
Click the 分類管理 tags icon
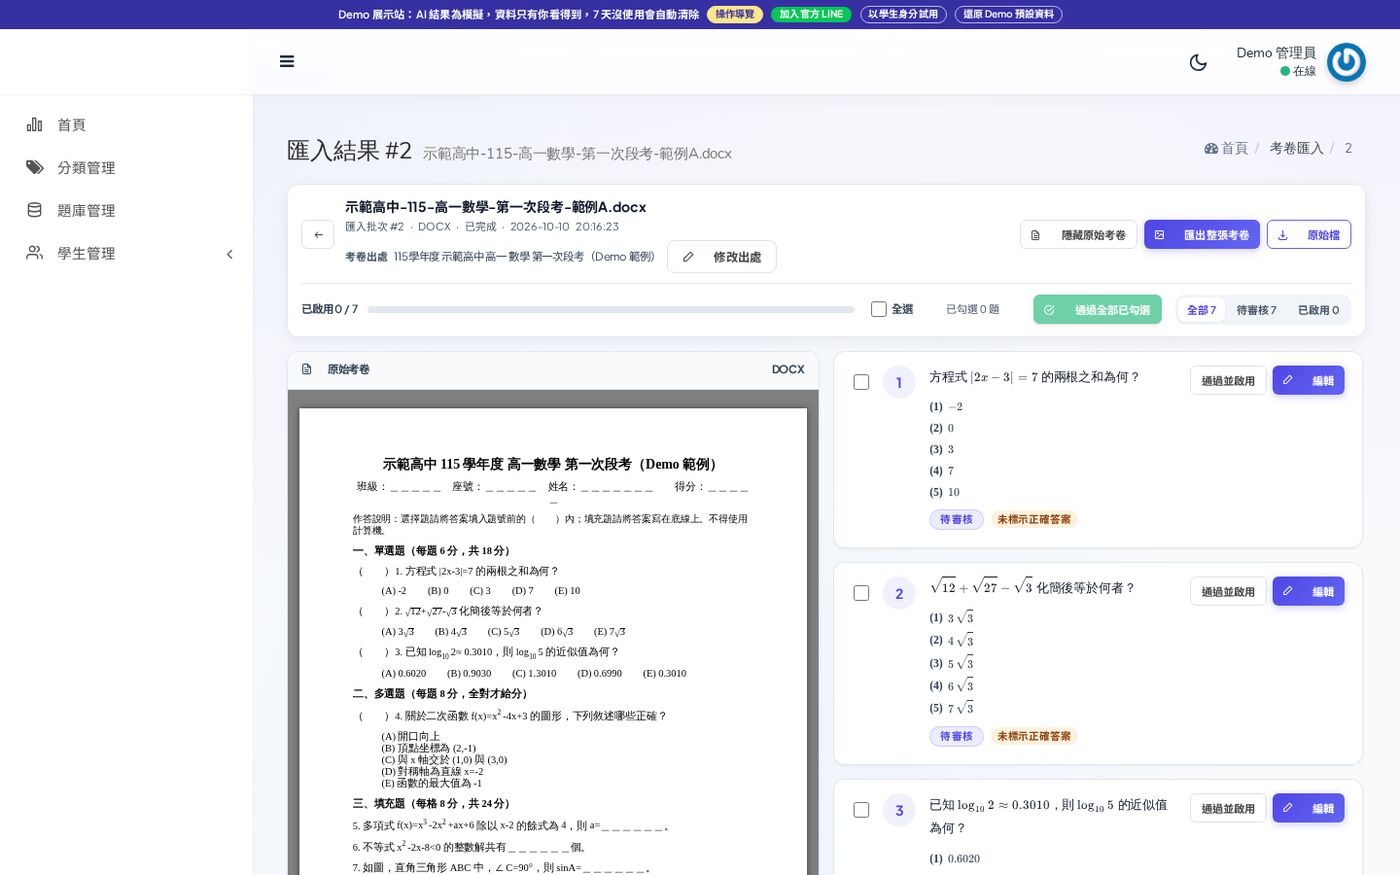35,167
